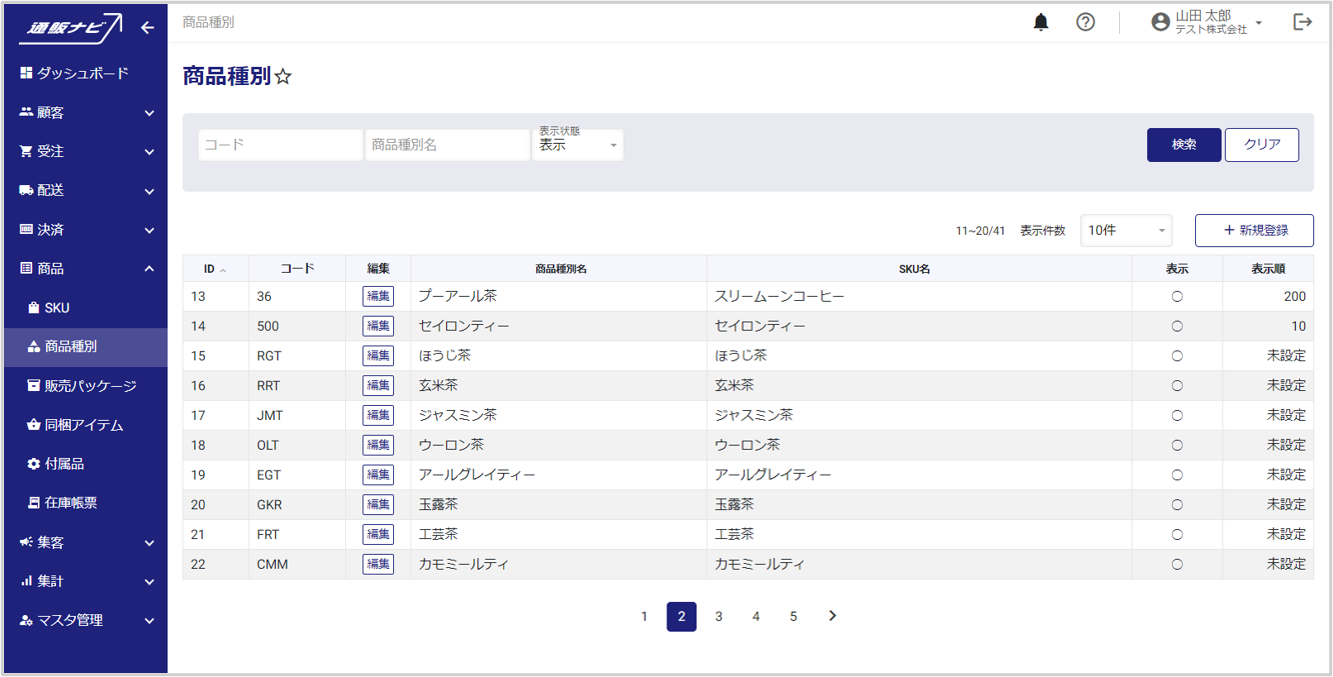Open the 表示件数 10件 dropdown

click(x=1126, y=230)
